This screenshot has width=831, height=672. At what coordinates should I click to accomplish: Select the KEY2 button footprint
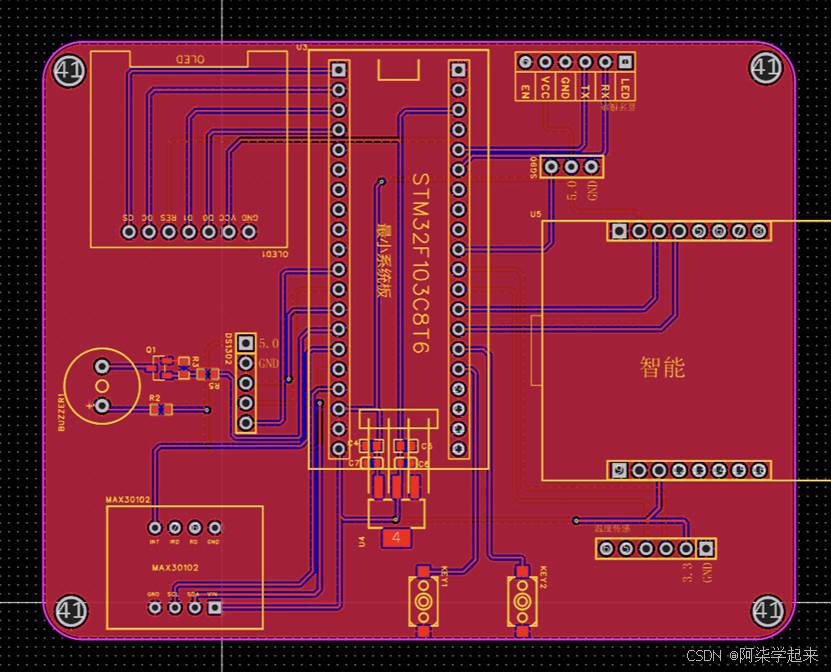click(523, 601)
